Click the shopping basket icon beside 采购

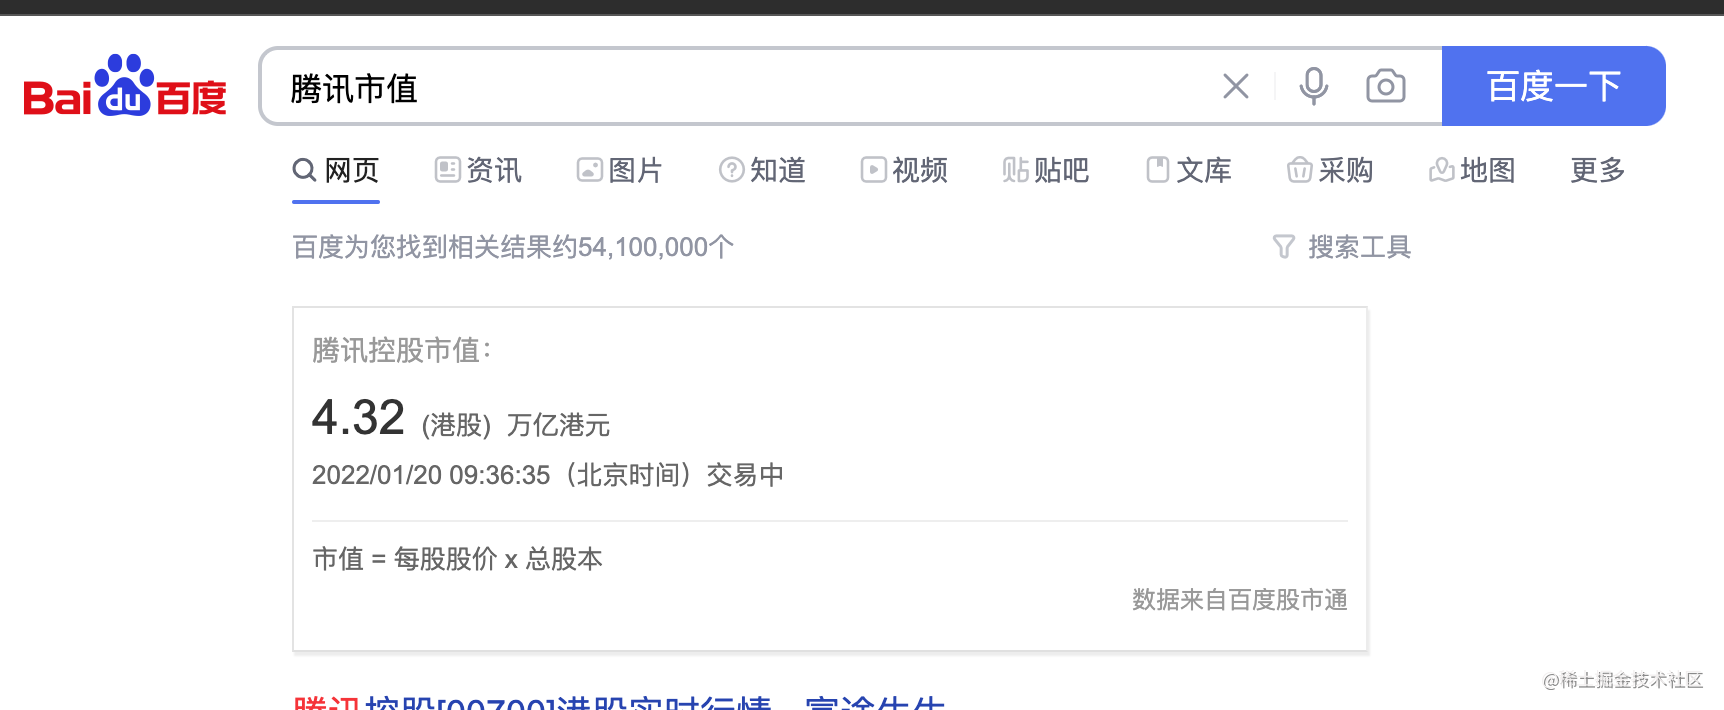pyautogui.click(x=1299, y=170)
